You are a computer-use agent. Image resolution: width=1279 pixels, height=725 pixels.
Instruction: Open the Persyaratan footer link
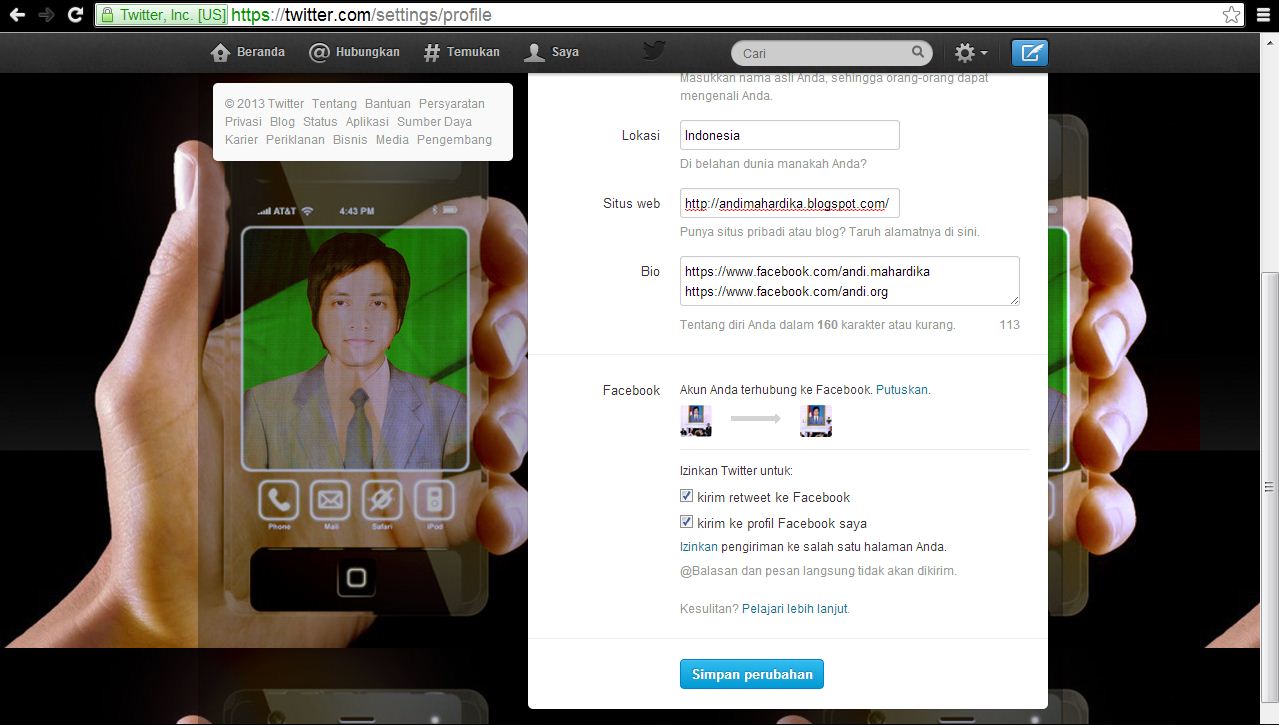(x=452, y=104)
